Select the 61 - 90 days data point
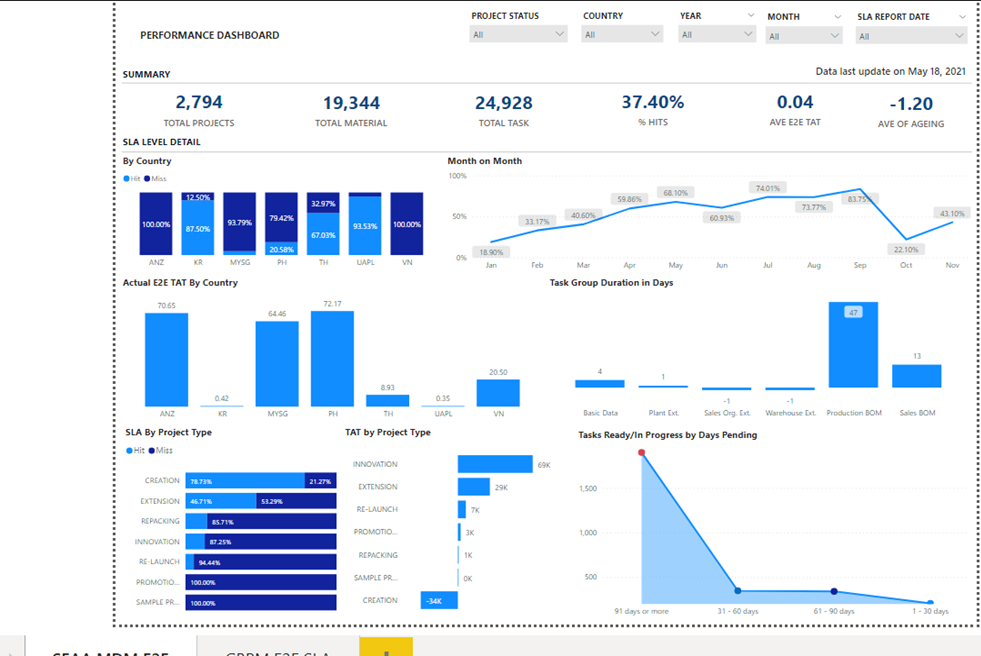 834,591
